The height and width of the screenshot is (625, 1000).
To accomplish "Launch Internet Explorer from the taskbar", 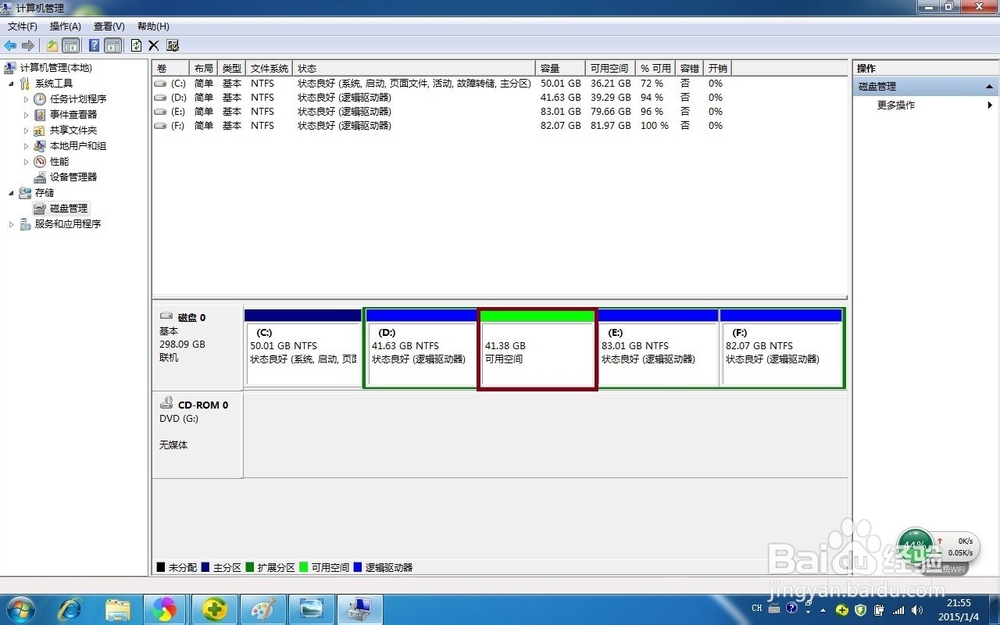I will (x=68, y=608).
